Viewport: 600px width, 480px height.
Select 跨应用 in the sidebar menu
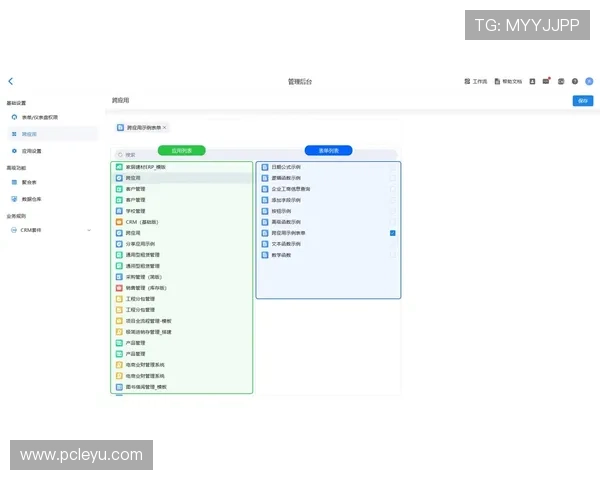tap(52, 134)
